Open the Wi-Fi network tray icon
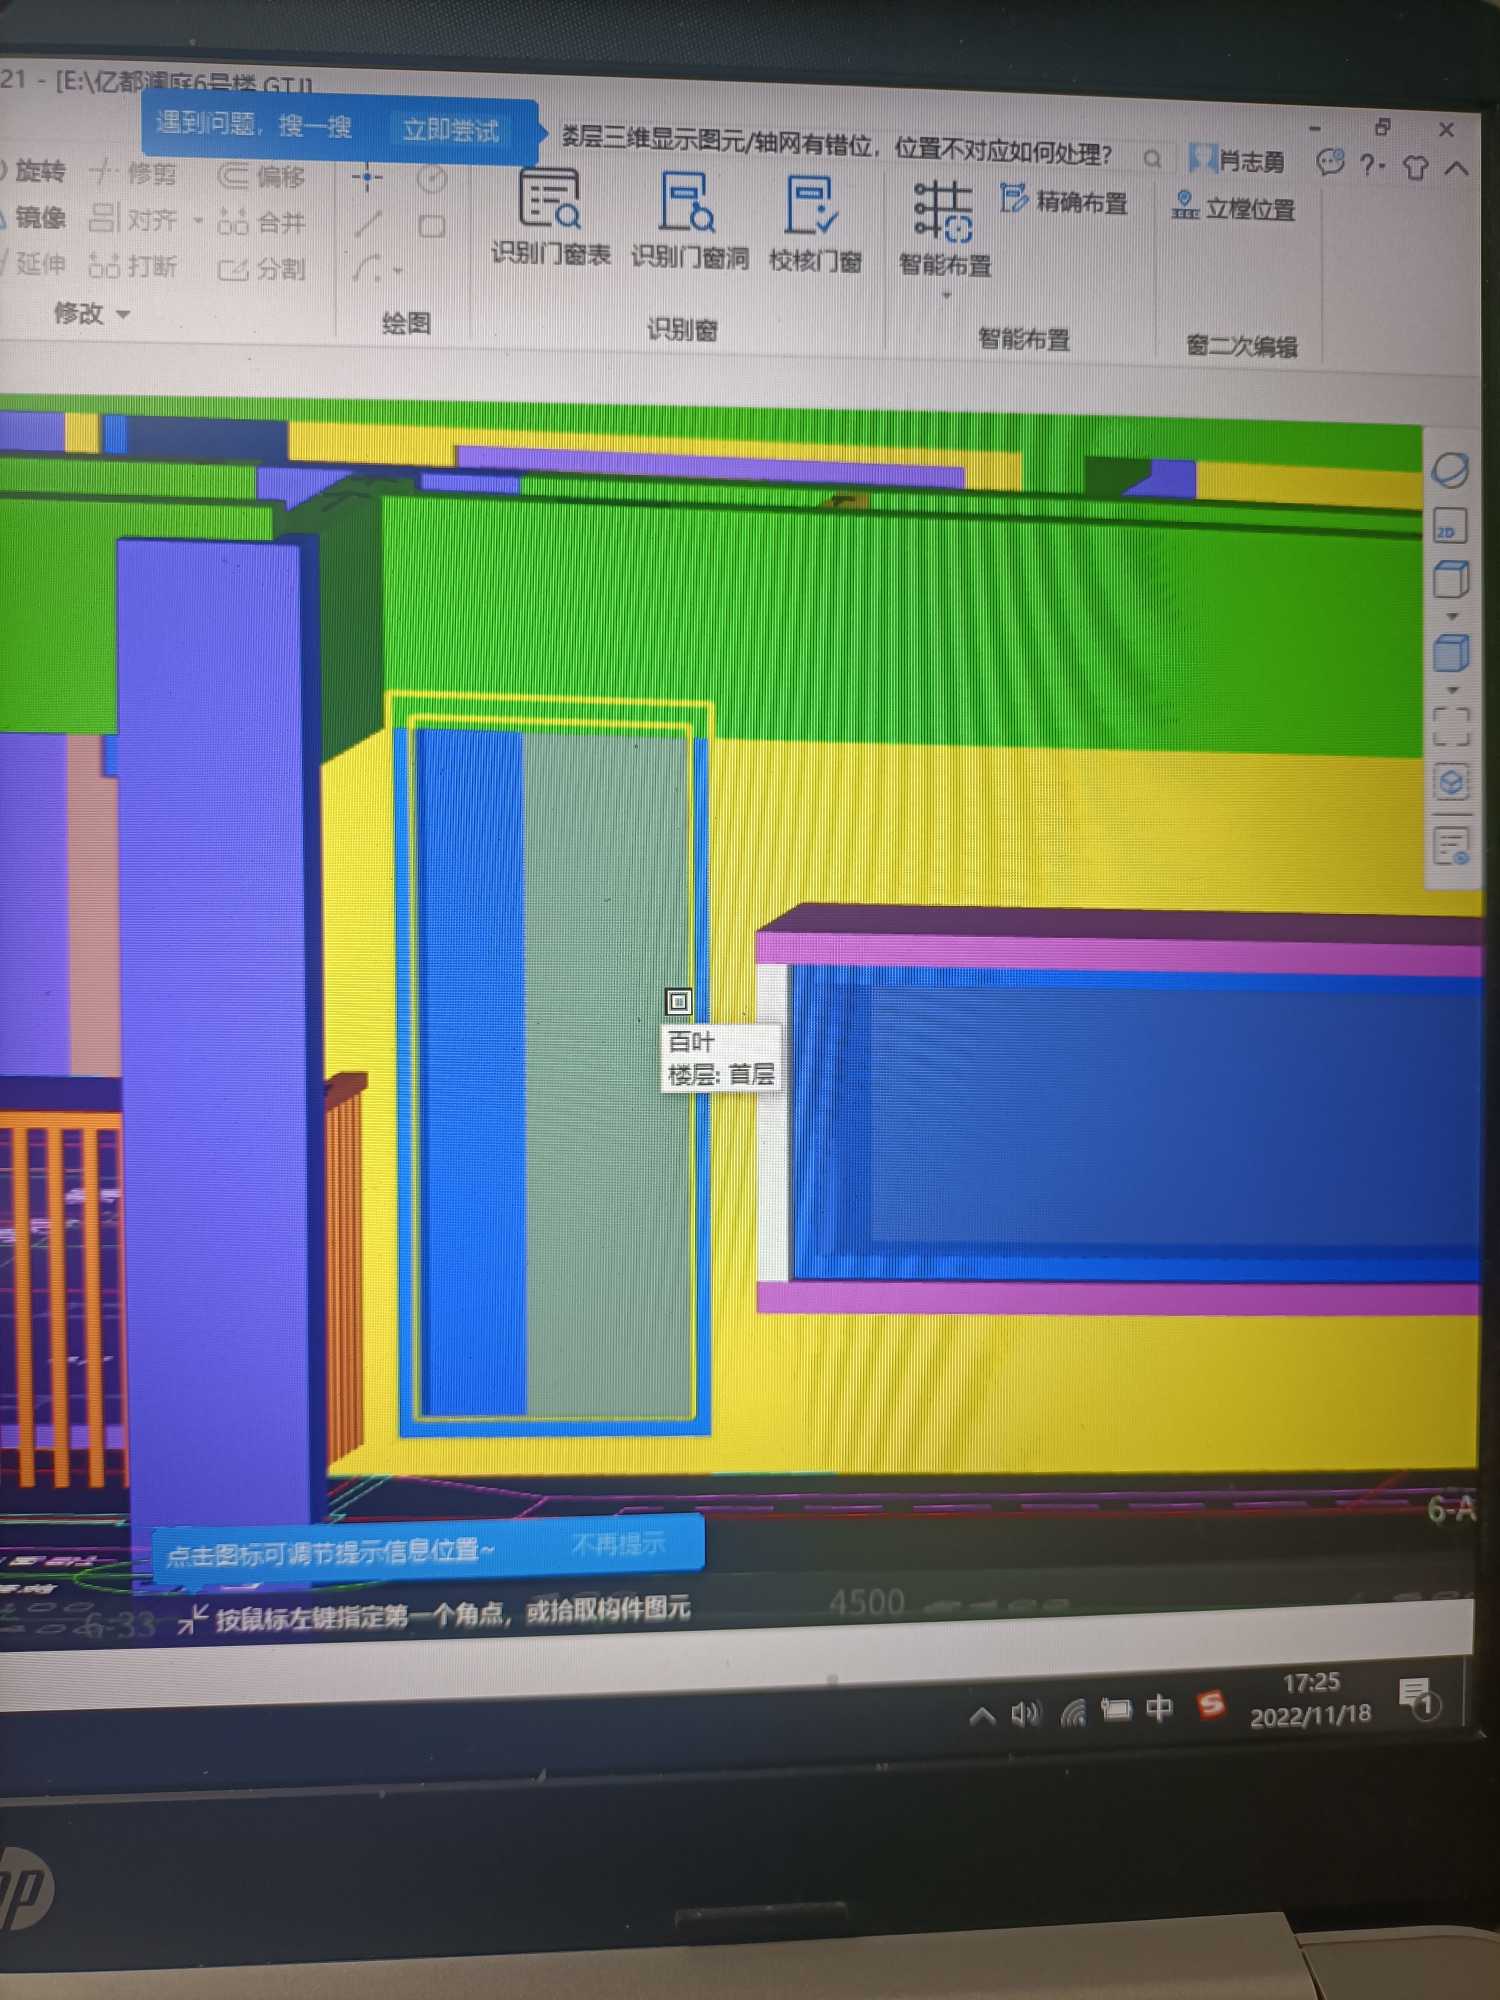1500x2000 pixels. click(x=1073, y=1713)
